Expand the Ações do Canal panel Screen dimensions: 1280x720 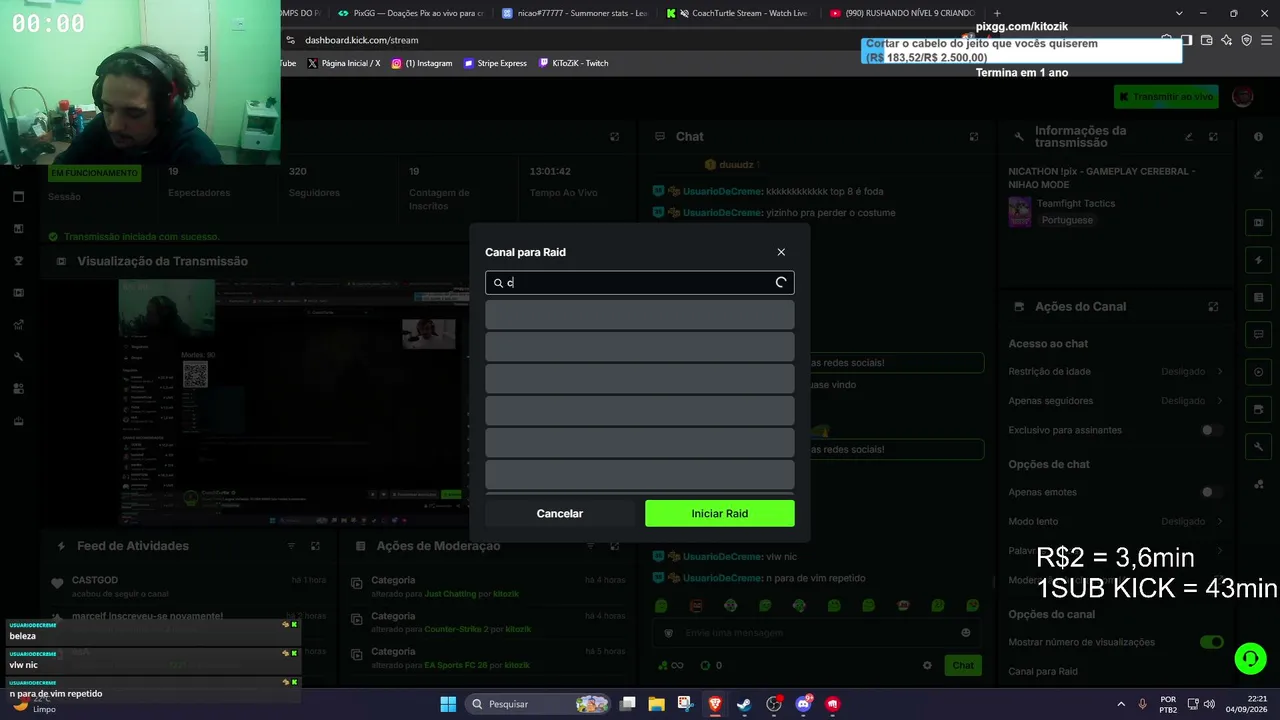[1213, 307]
